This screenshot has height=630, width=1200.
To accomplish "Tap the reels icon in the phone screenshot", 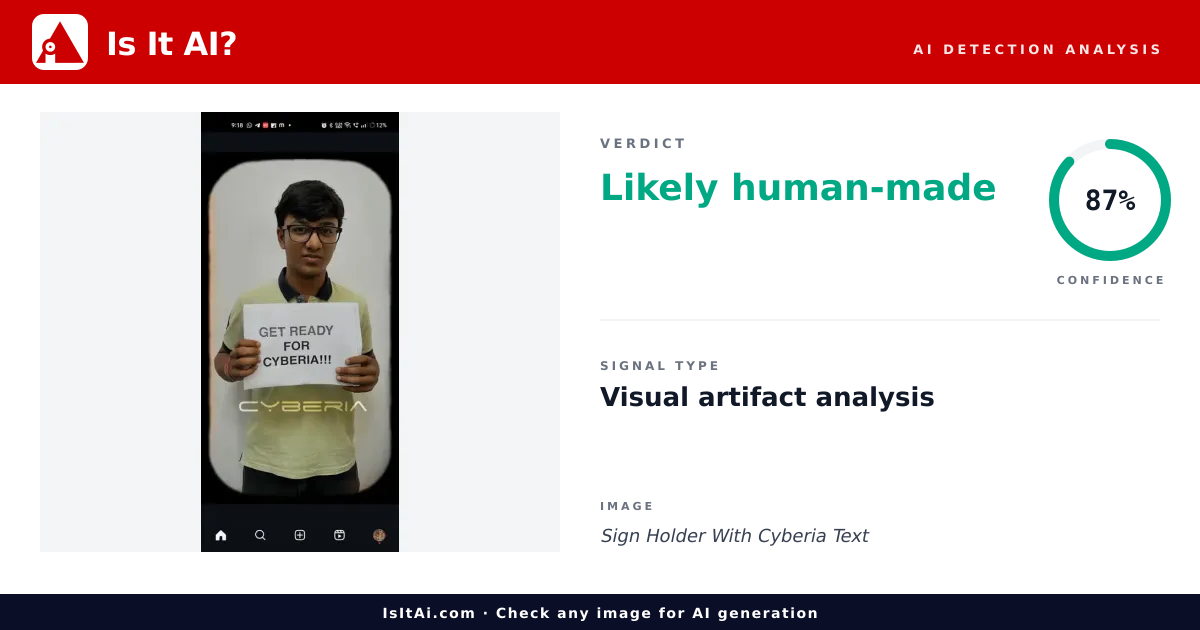I will [339, 535].
